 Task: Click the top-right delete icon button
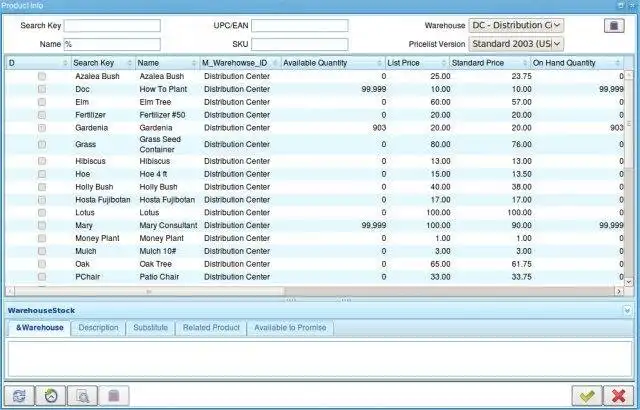pos(614,26)
